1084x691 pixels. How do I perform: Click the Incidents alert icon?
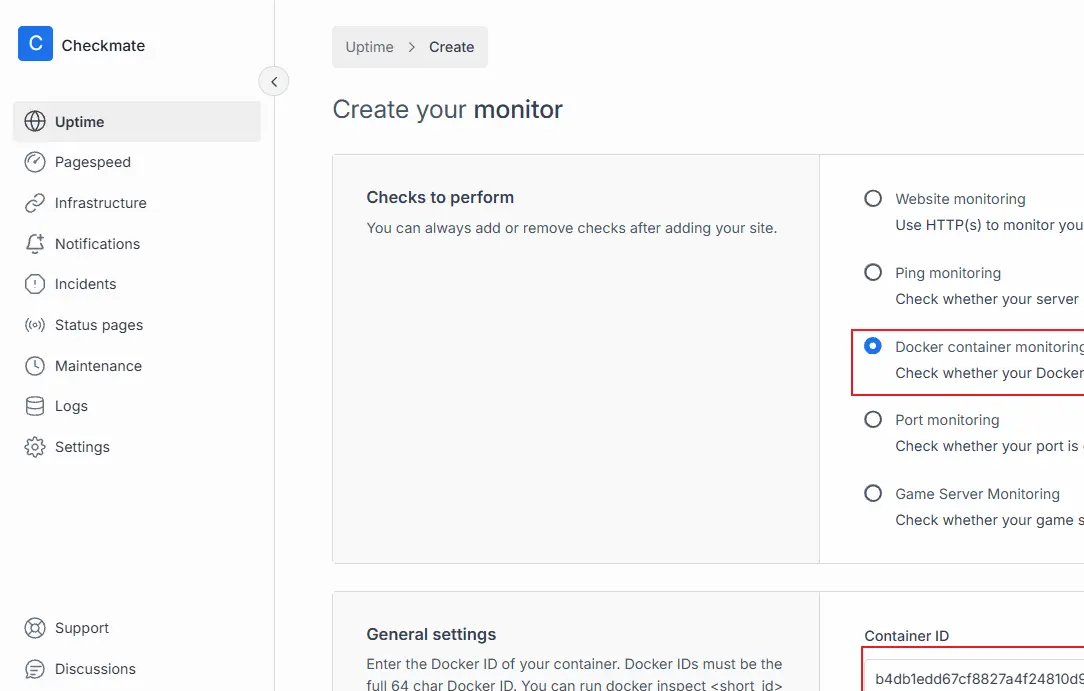click(35, 284)
